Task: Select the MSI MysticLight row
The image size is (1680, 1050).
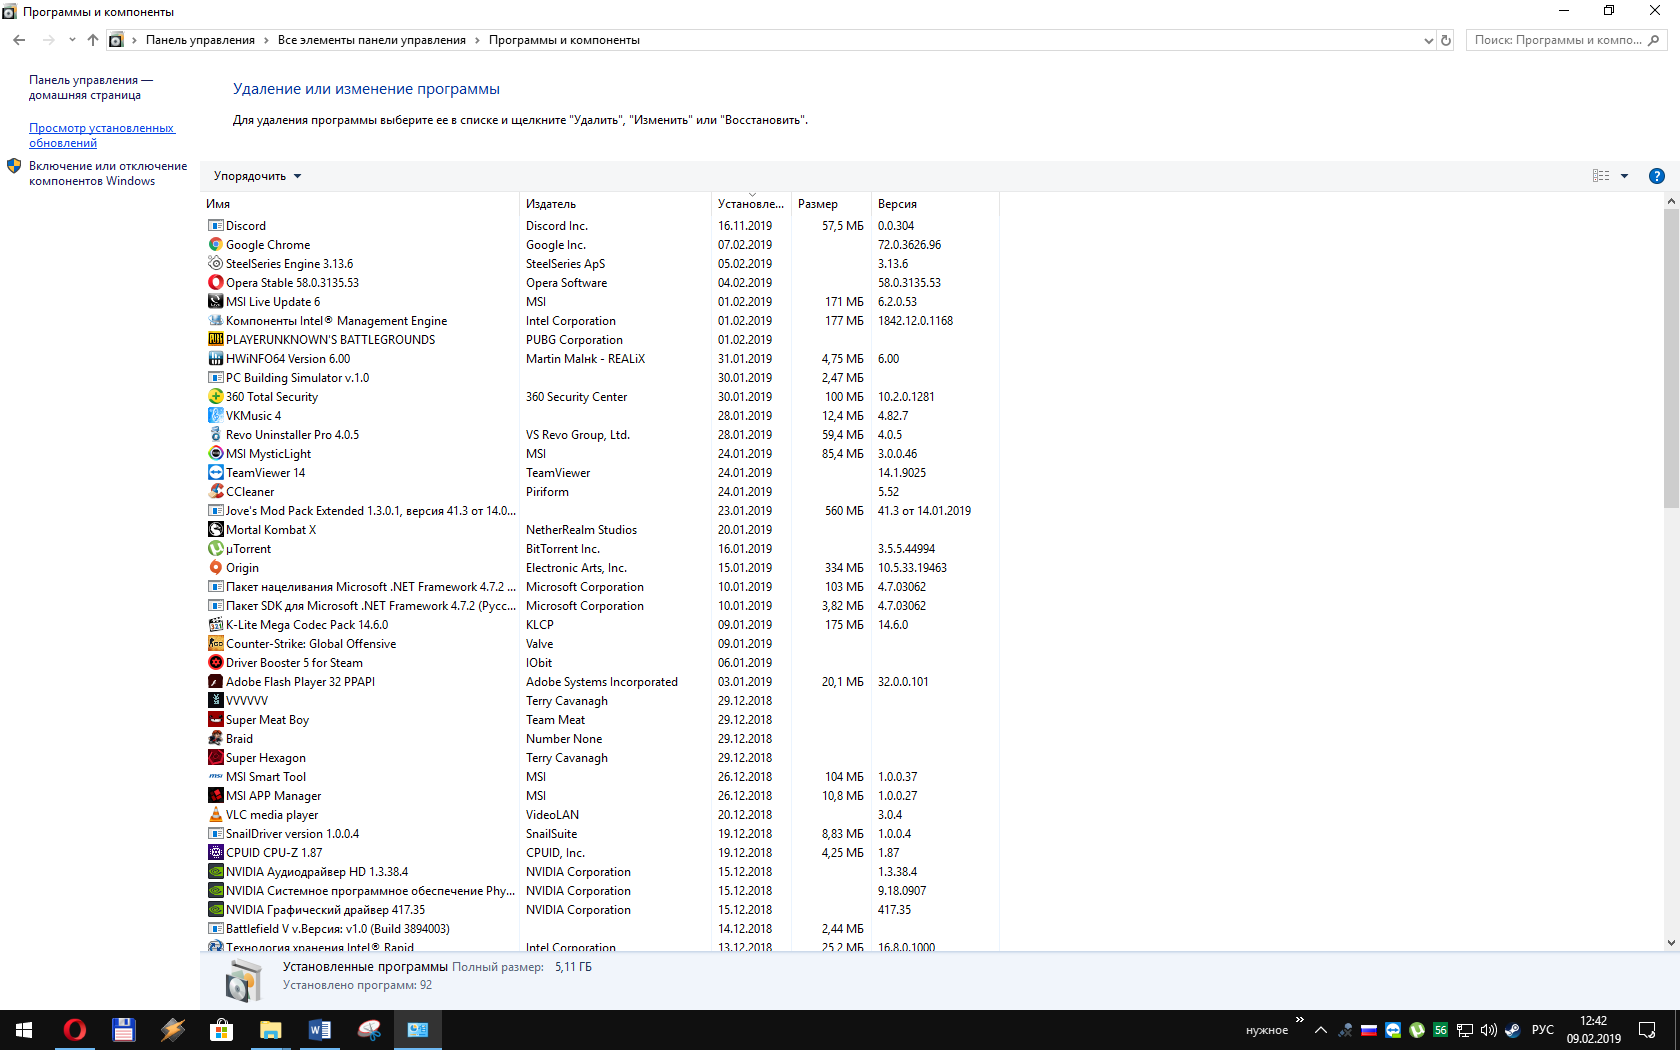Action: pyautogui.click(x=600, y=454)
